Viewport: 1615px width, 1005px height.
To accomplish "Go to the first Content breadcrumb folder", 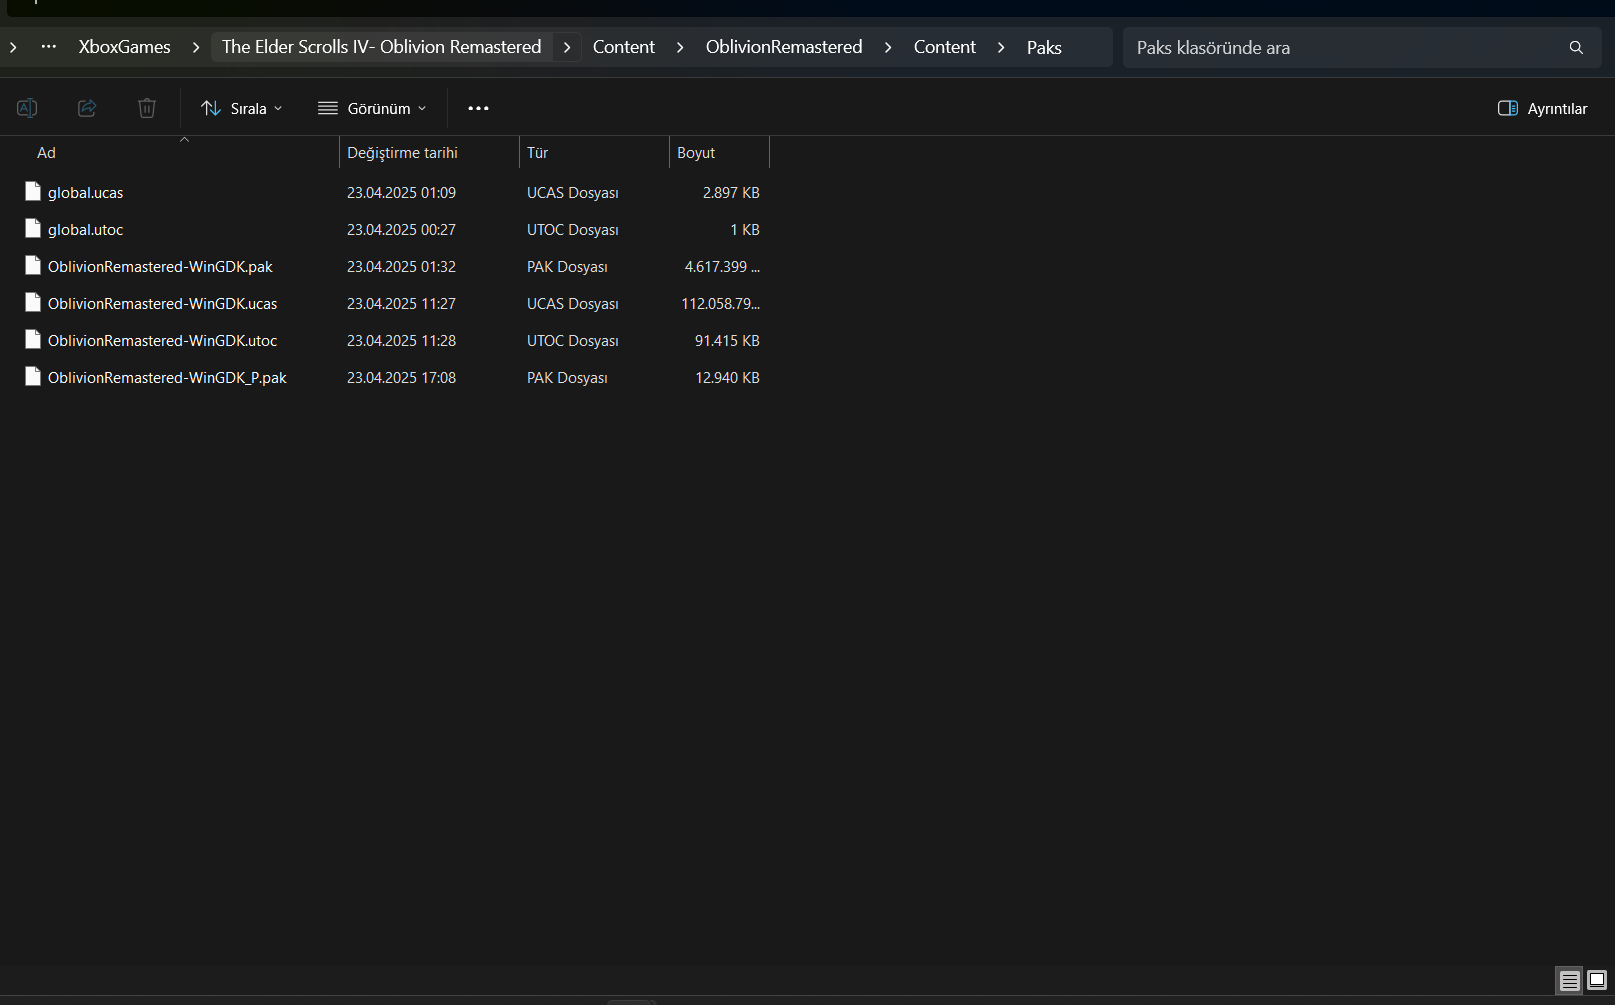I will click(x=624, y=47).
